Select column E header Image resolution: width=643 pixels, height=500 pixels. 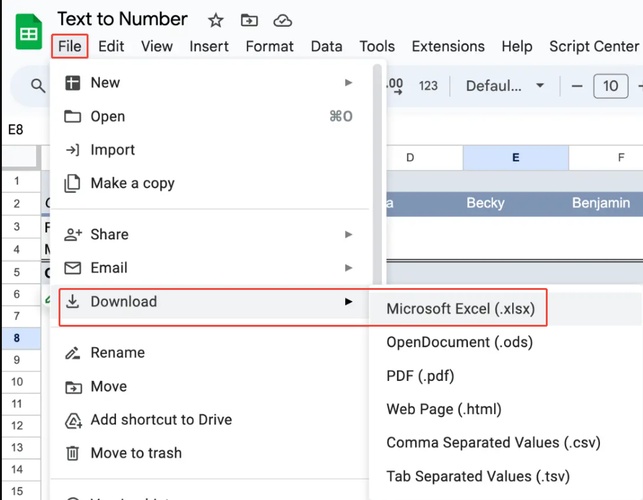[x=516, y=158]
